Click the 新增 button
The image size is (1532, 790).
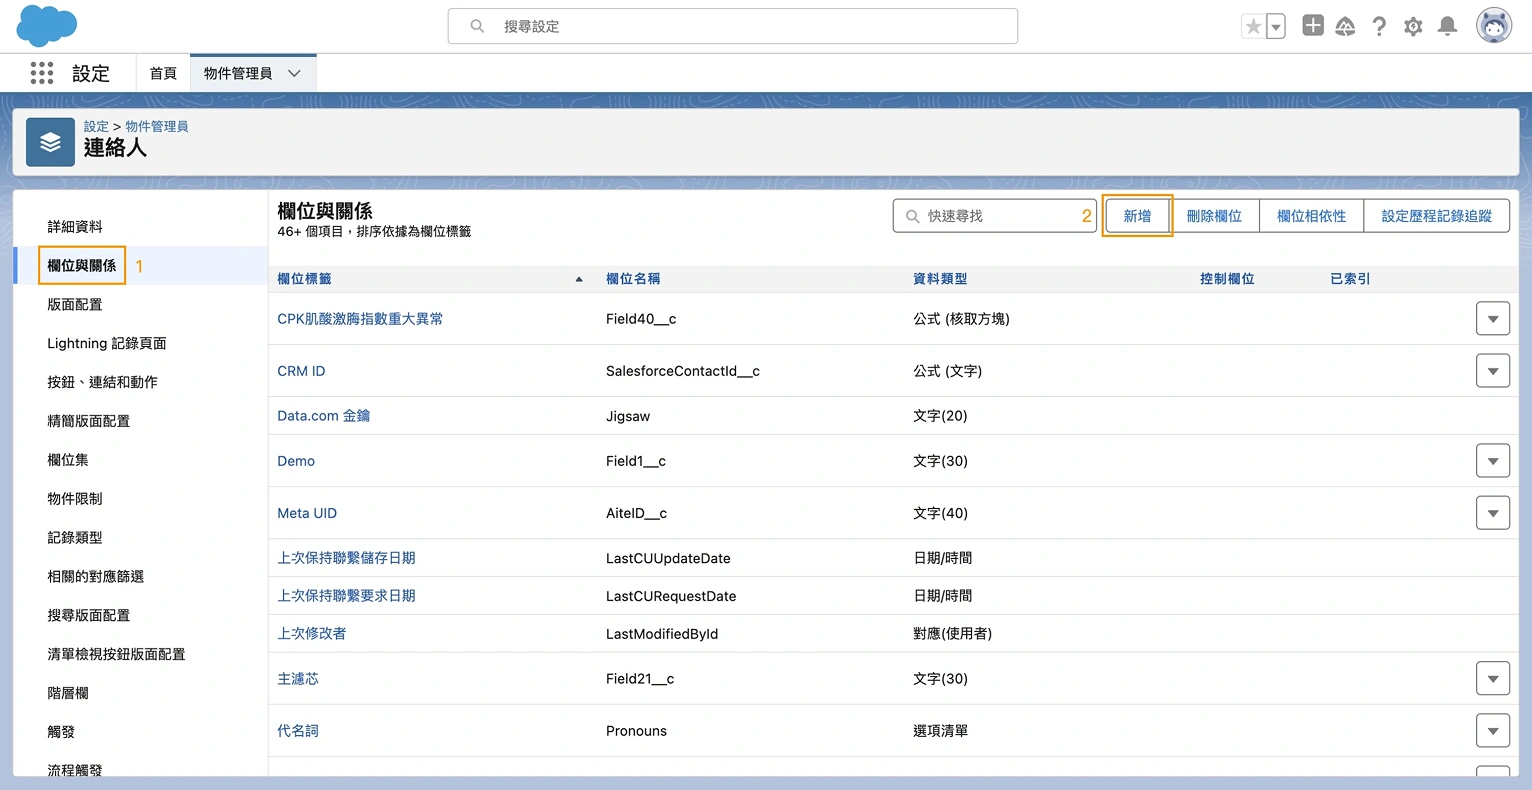click(1137, 215)
